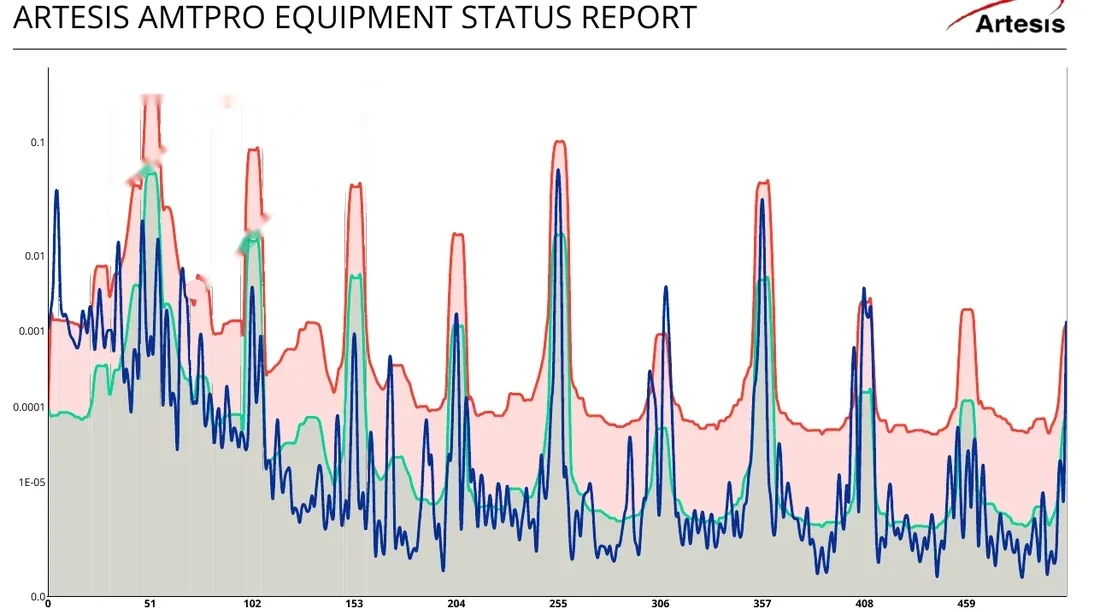Click y-axis label 0.001
The width and height of the screenshot is (1100, 612).
click(x=32, y=331)
